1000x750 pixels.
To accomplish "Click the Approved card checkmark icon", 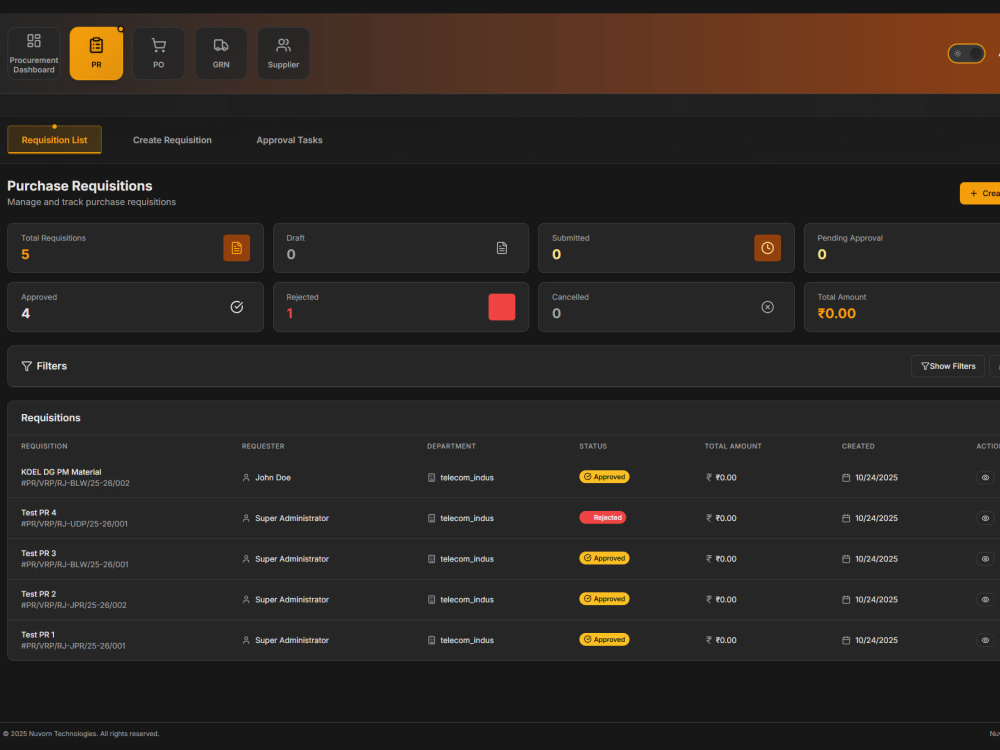I will 237,307.
